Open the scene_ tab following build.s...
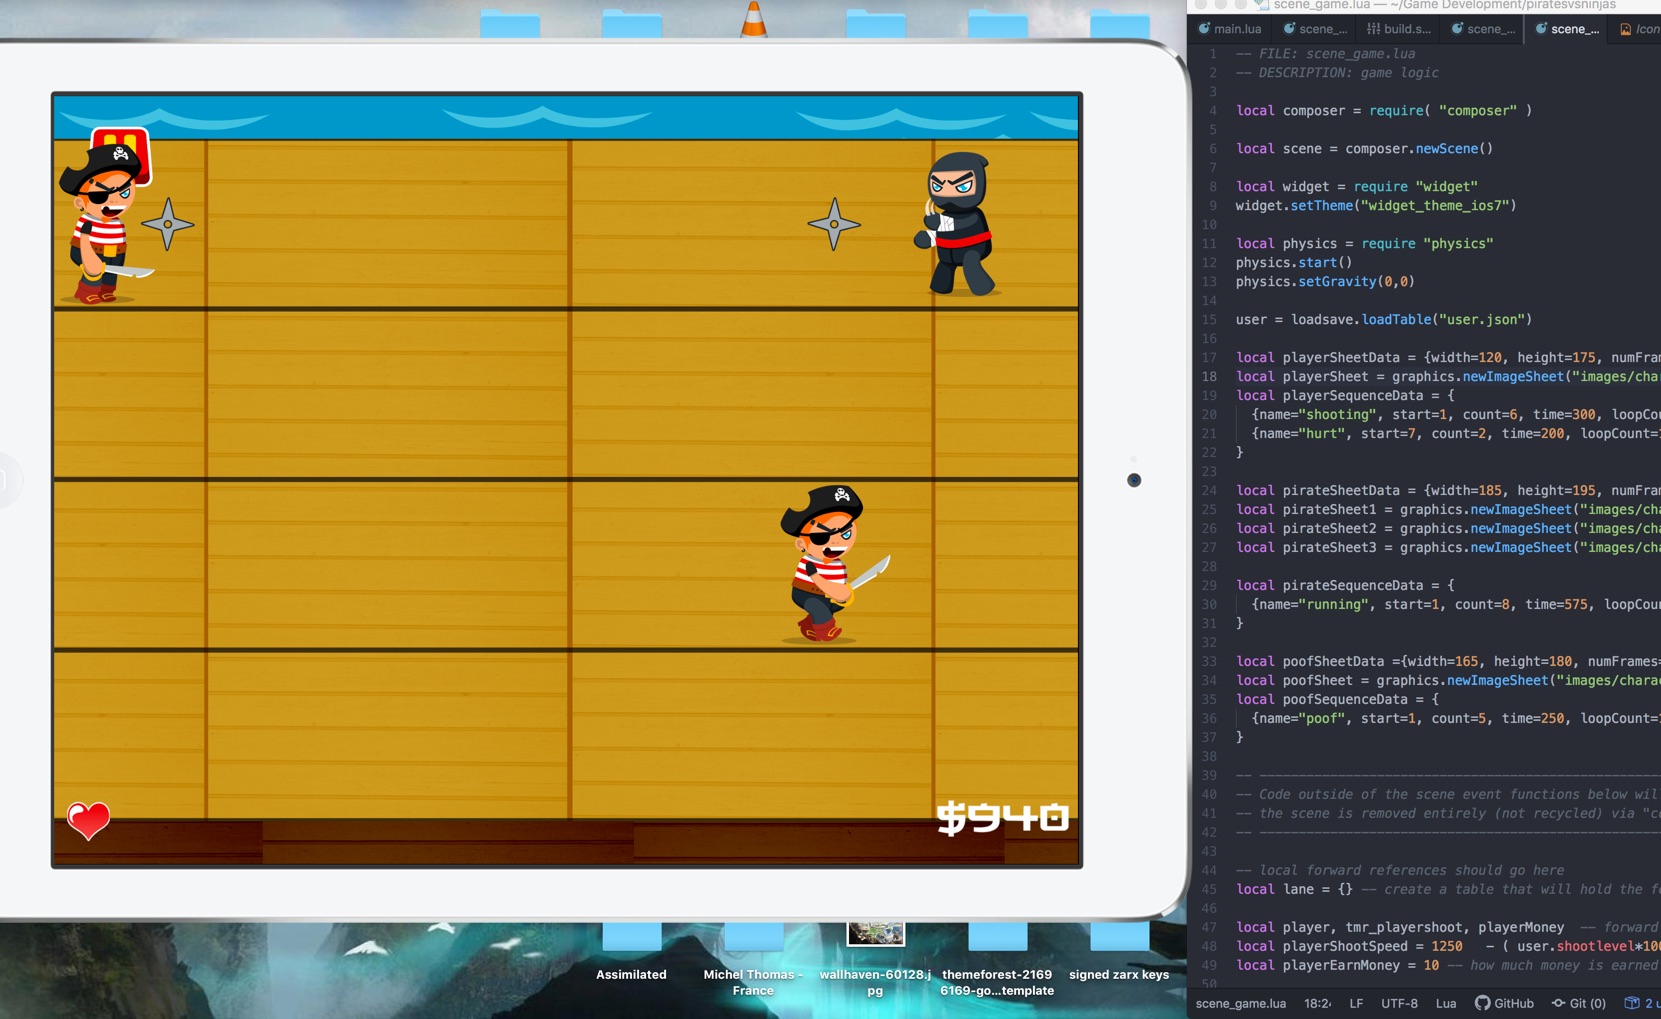Screen dimensions: 1661x1019 [1482, 29]
